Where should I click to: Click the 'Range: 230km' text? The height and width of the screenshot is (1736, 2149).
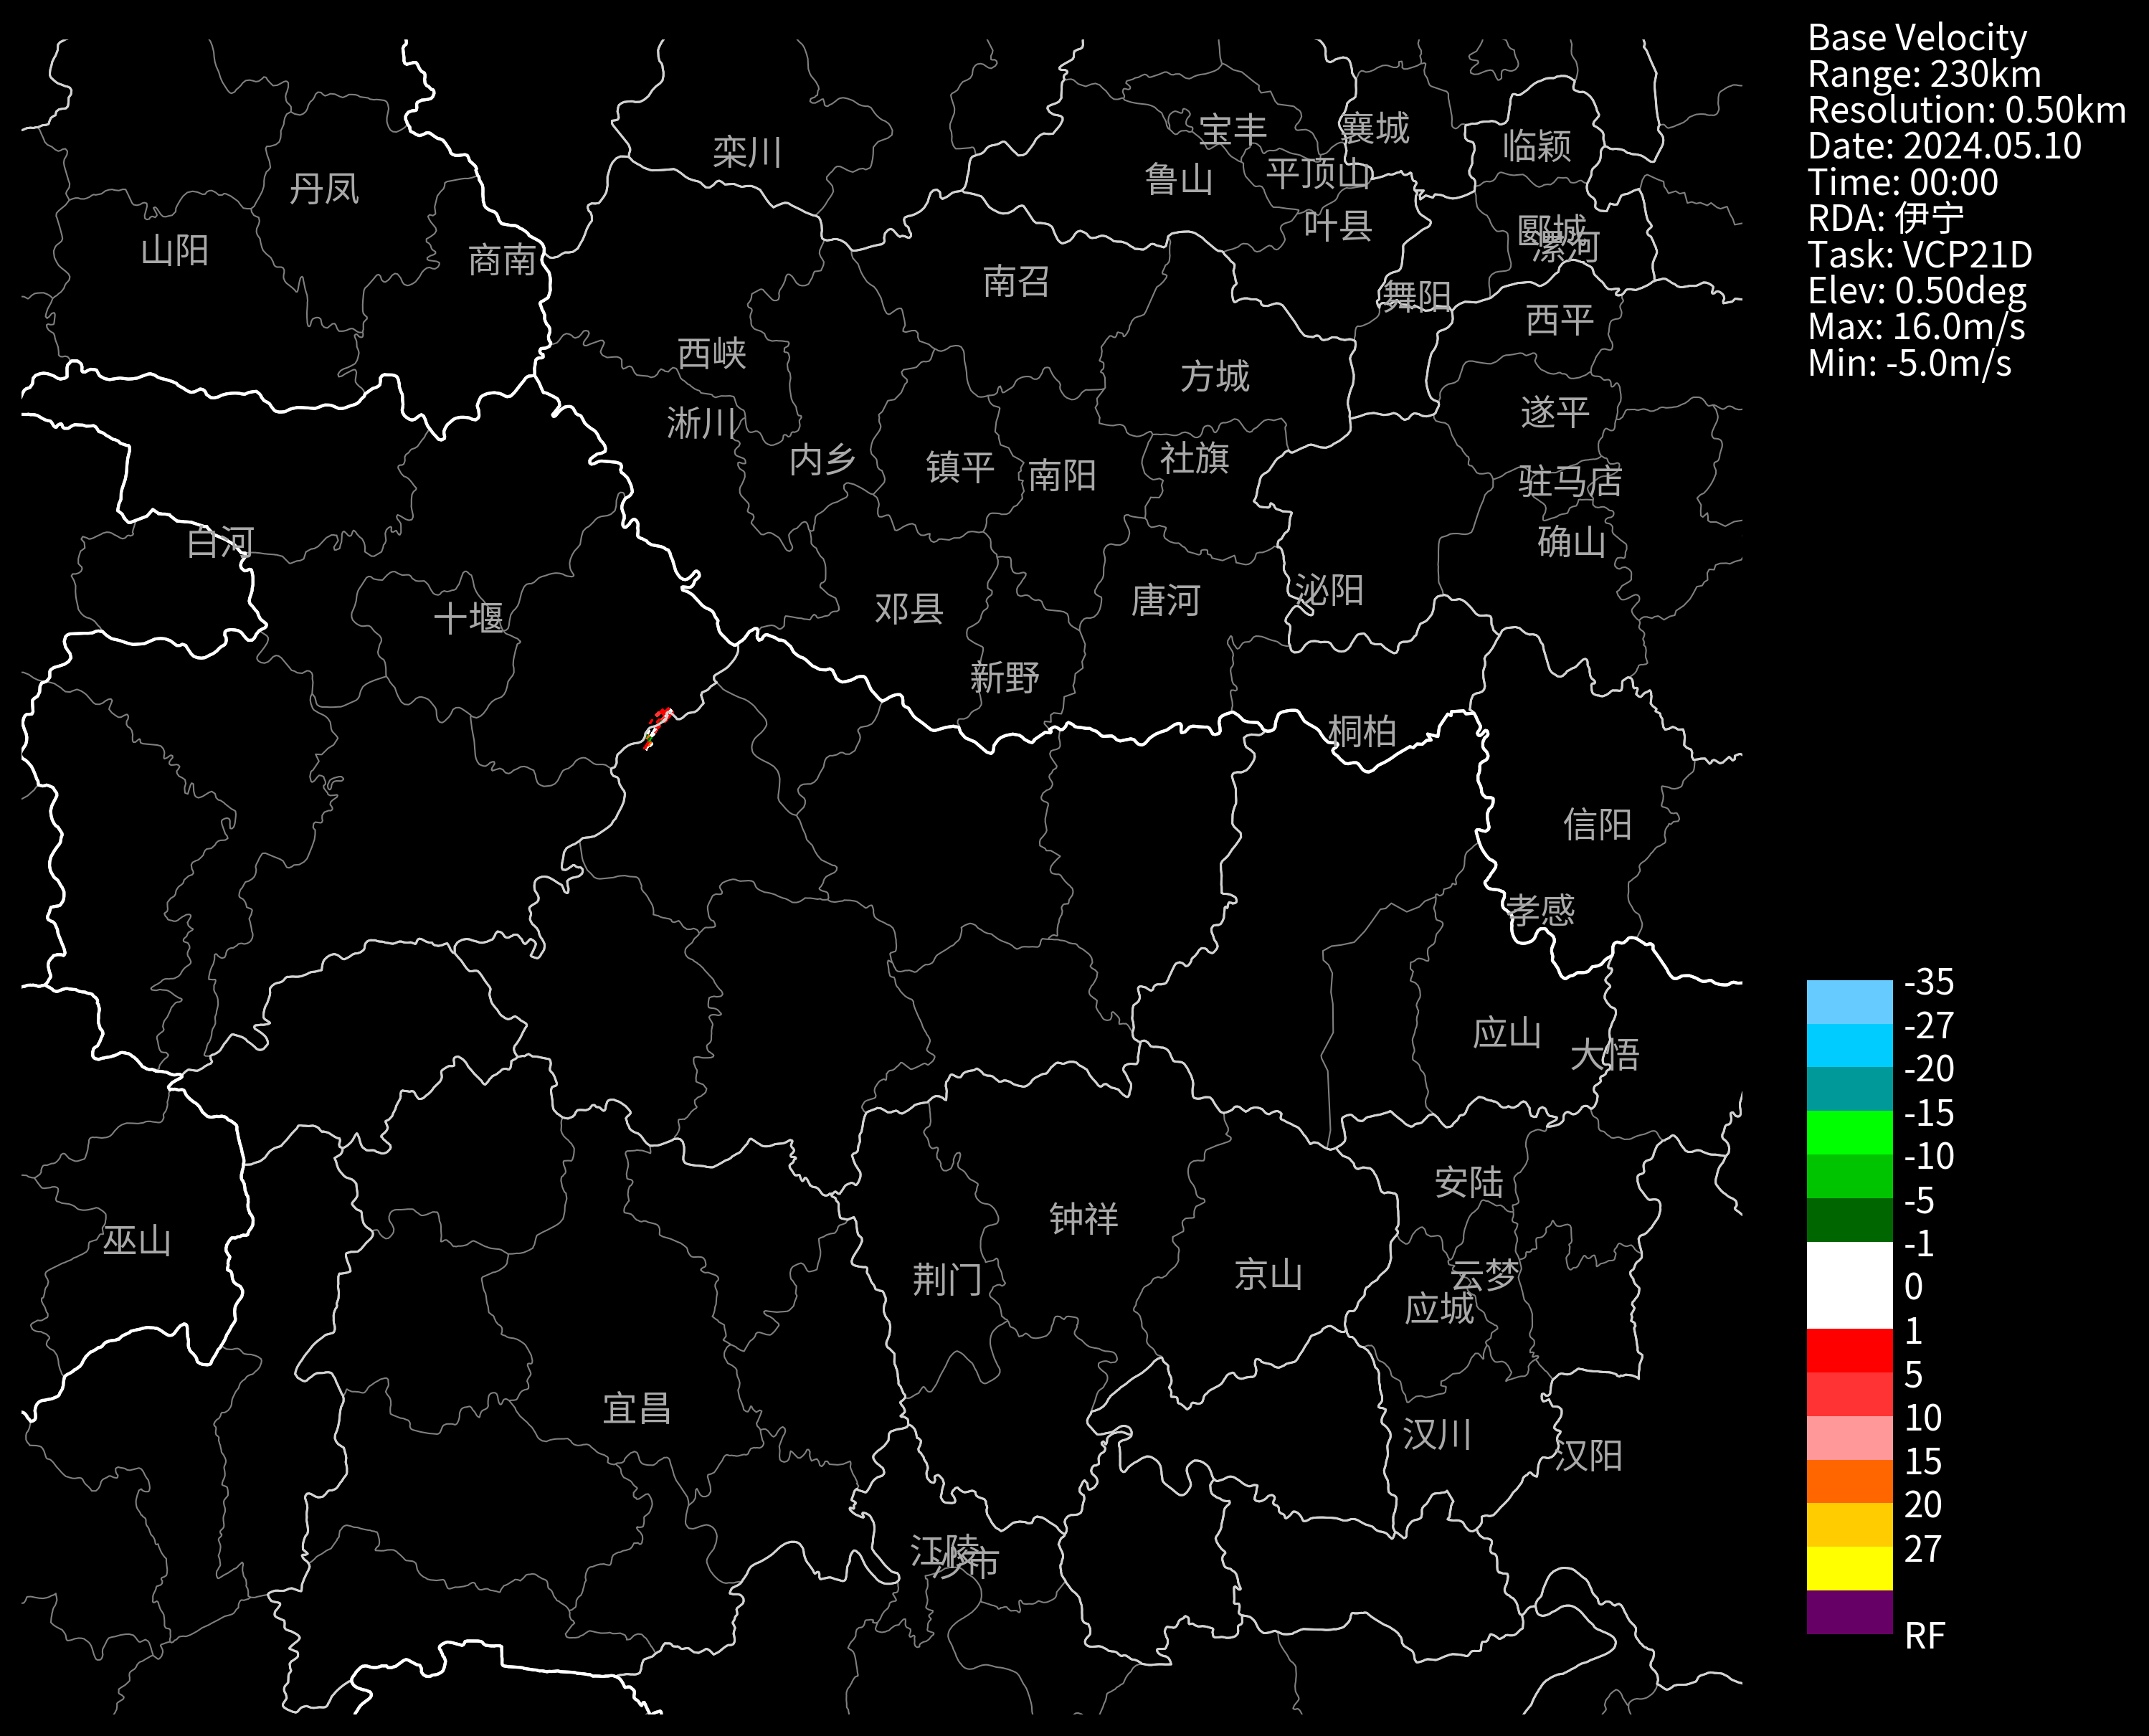point(1924,73)
